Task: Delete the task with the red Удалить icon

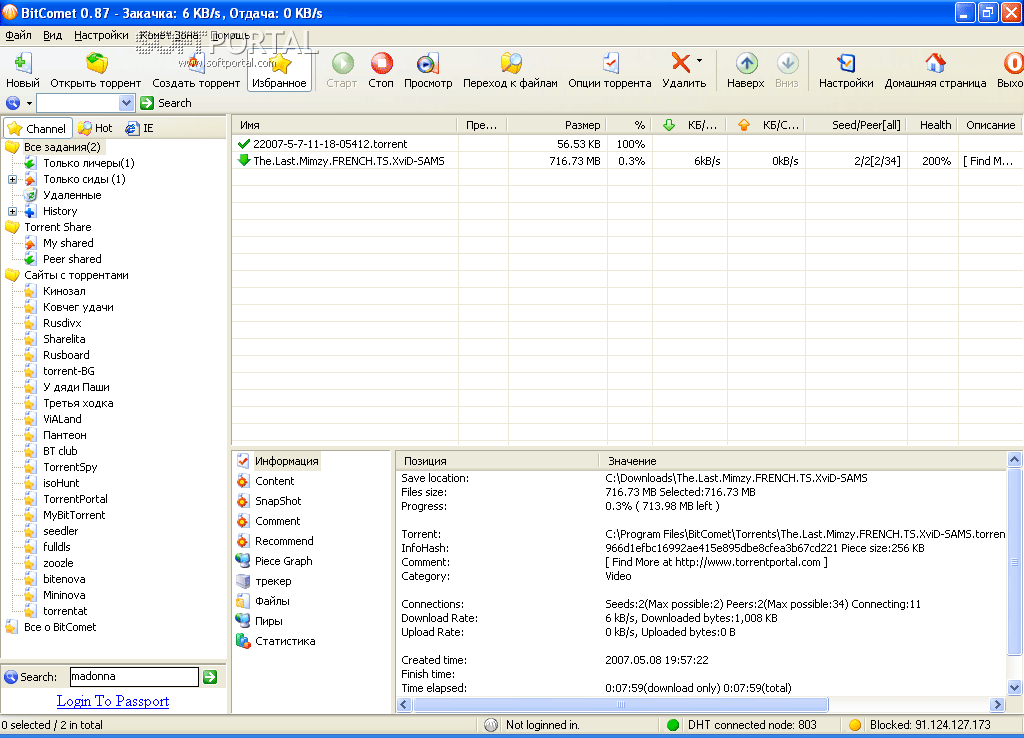Action: point(680,63)
